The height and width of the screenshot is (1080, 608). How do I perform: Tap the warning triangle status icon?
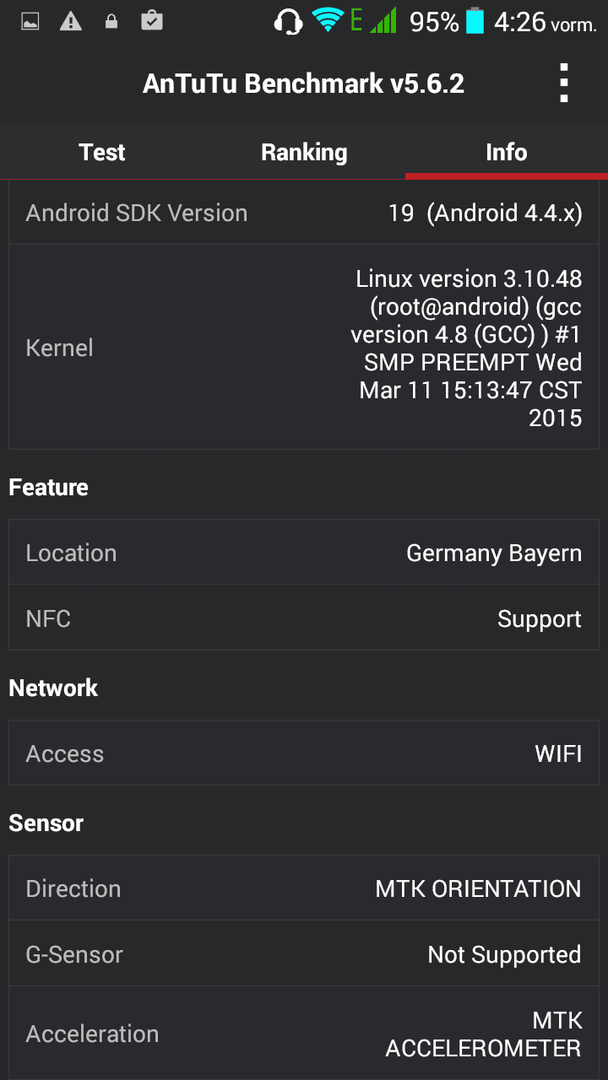(70, 22)
